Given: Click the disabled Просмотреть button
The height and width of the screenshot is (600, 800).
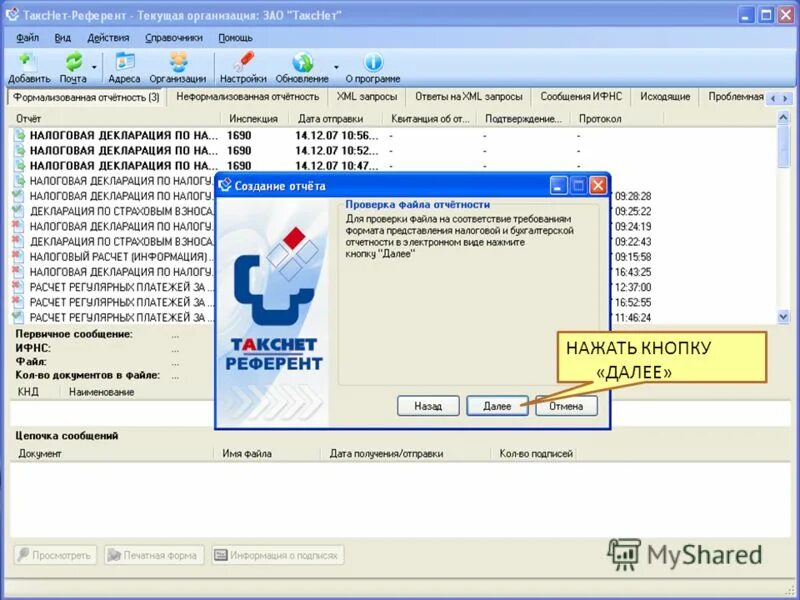Looking at the screenshot, I should pyautogui.click(x=56, y=555).
